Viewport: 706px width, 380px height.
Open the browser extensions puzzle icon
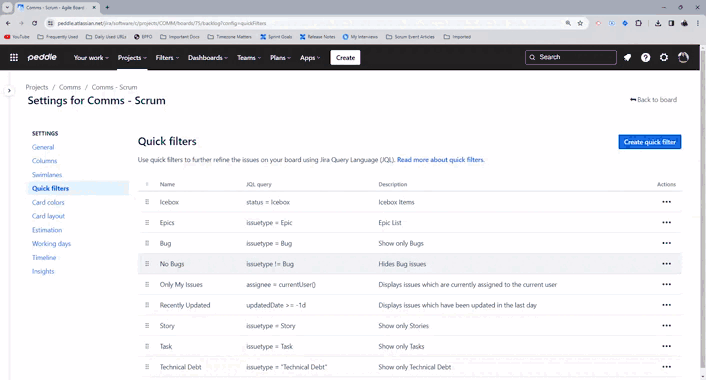point(638,23)
